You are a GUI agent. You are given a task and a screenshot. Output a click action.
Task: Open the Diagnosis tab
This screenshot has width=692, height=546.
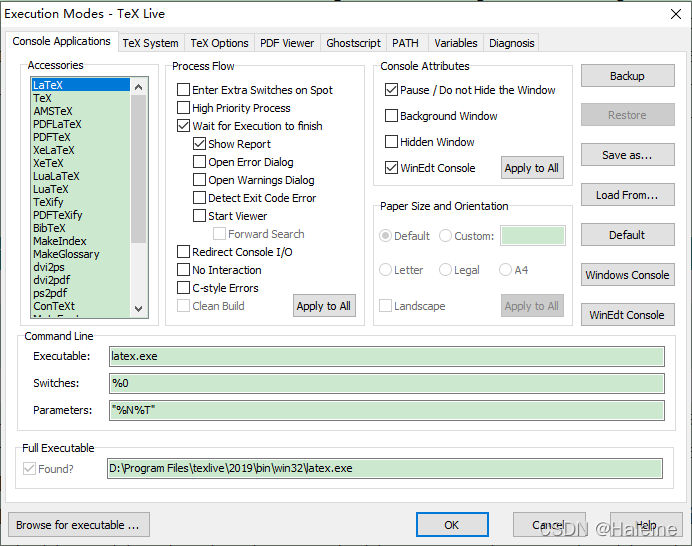(x=511, y=43)
